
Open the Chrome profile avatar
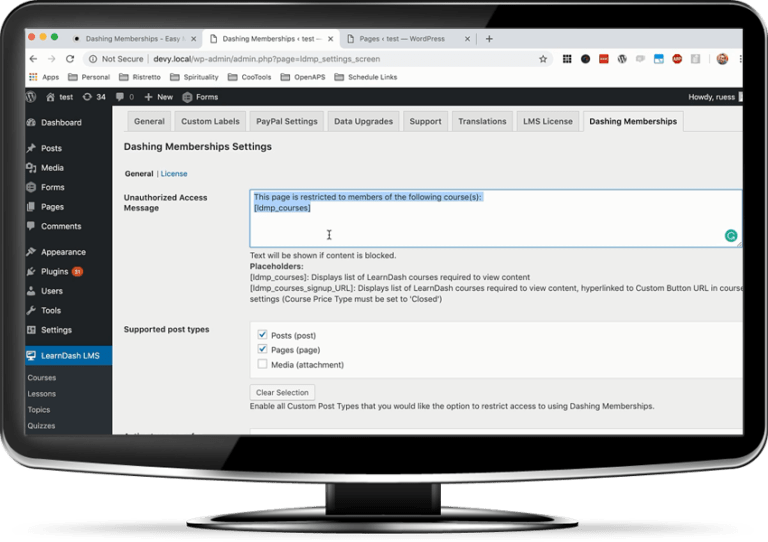pos(722,59)
